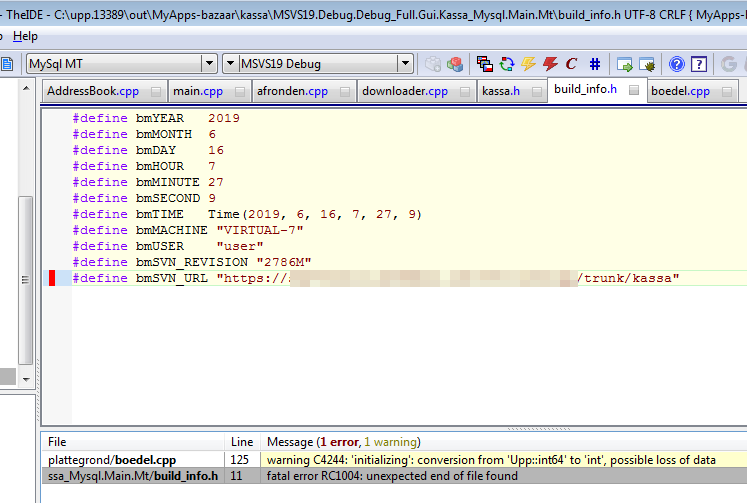Run Build with the yellow lightning icon
The height and width of the screenshot is (503, 747).
coord(528,64)
